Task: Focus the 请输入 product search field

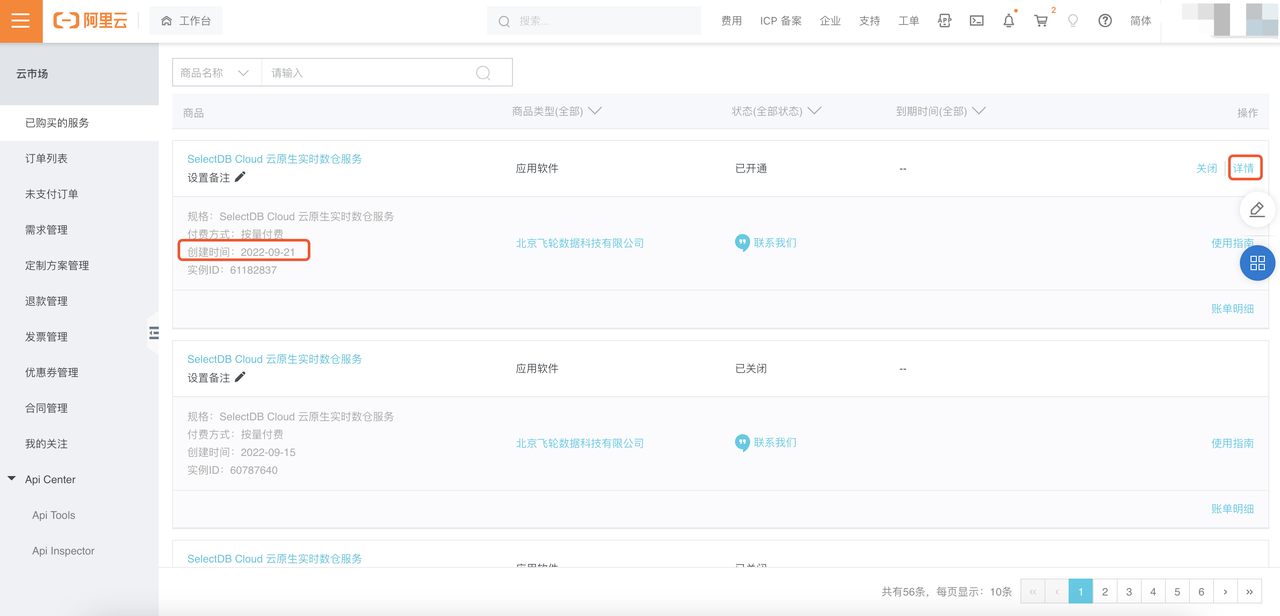Action: click(370, 73)
